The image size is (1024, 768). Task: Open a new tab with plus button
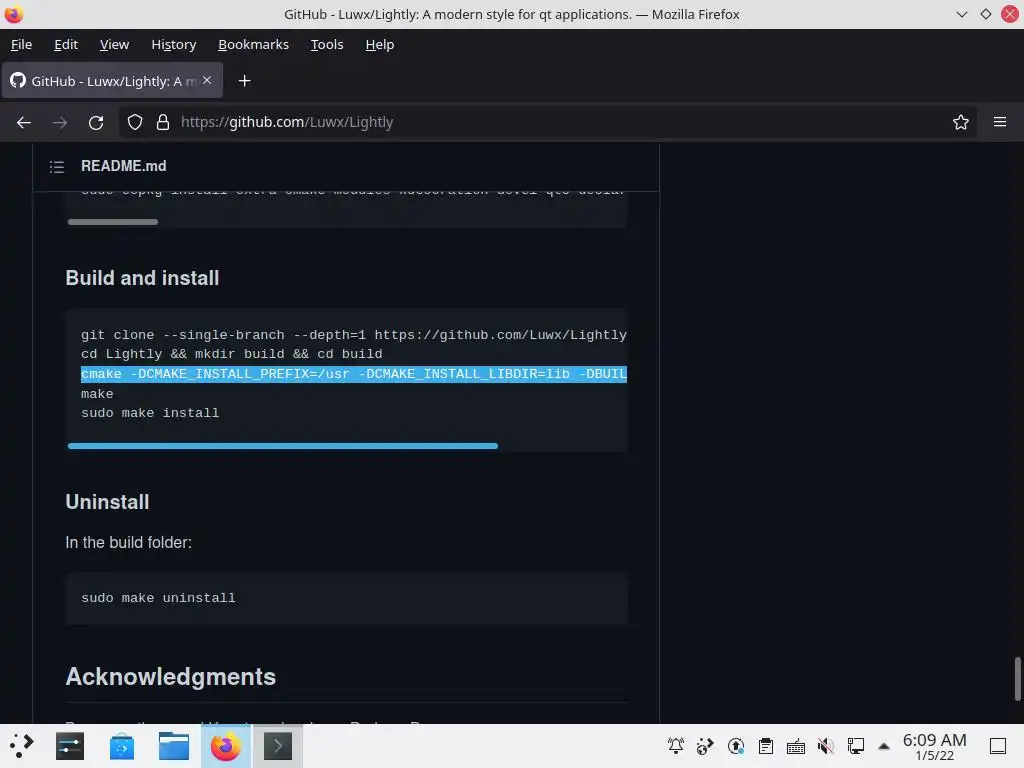(244, 81)
